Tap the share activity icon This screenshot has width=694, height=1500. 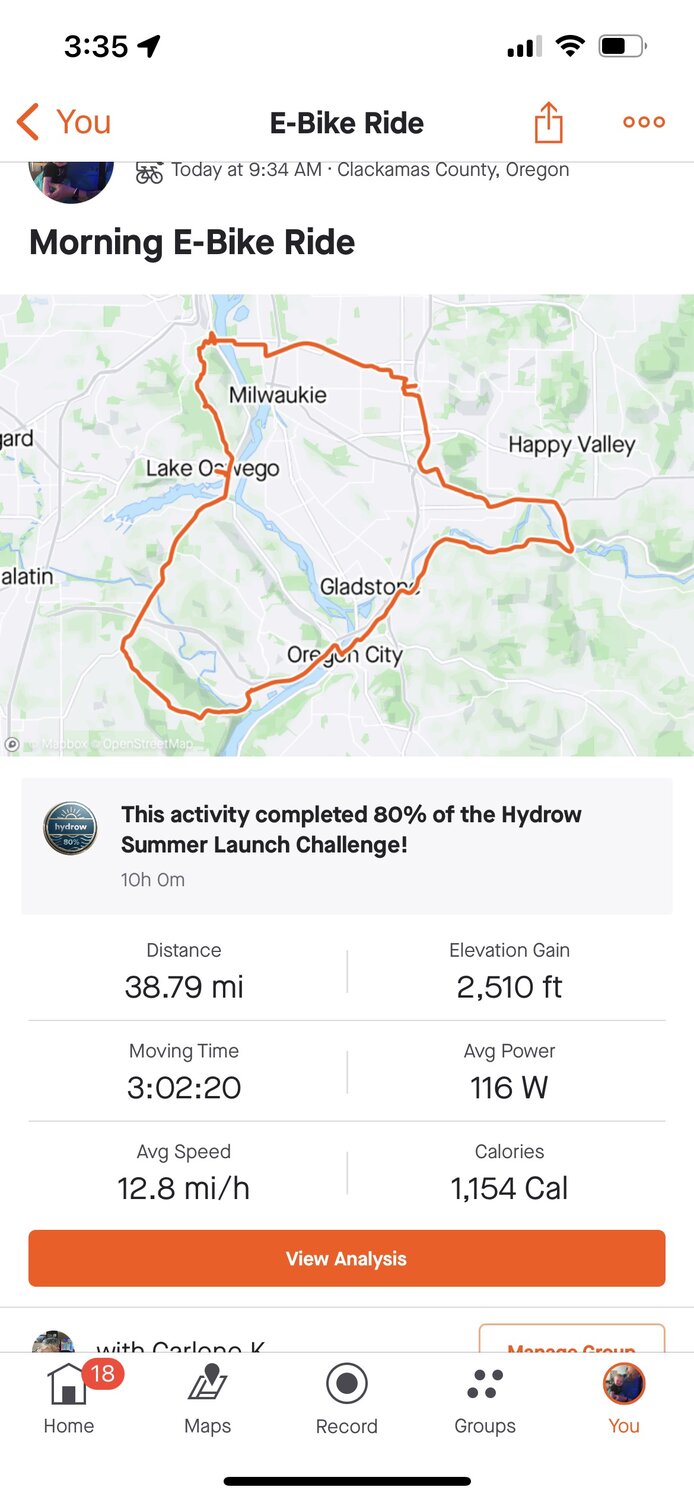click(x=548, y=123)
